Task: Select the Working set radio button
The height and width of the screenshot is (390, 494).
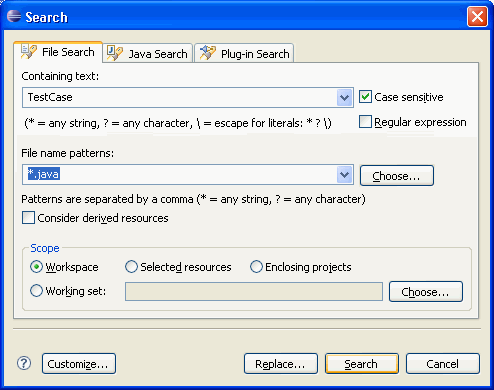Action: tap(36, 291)
